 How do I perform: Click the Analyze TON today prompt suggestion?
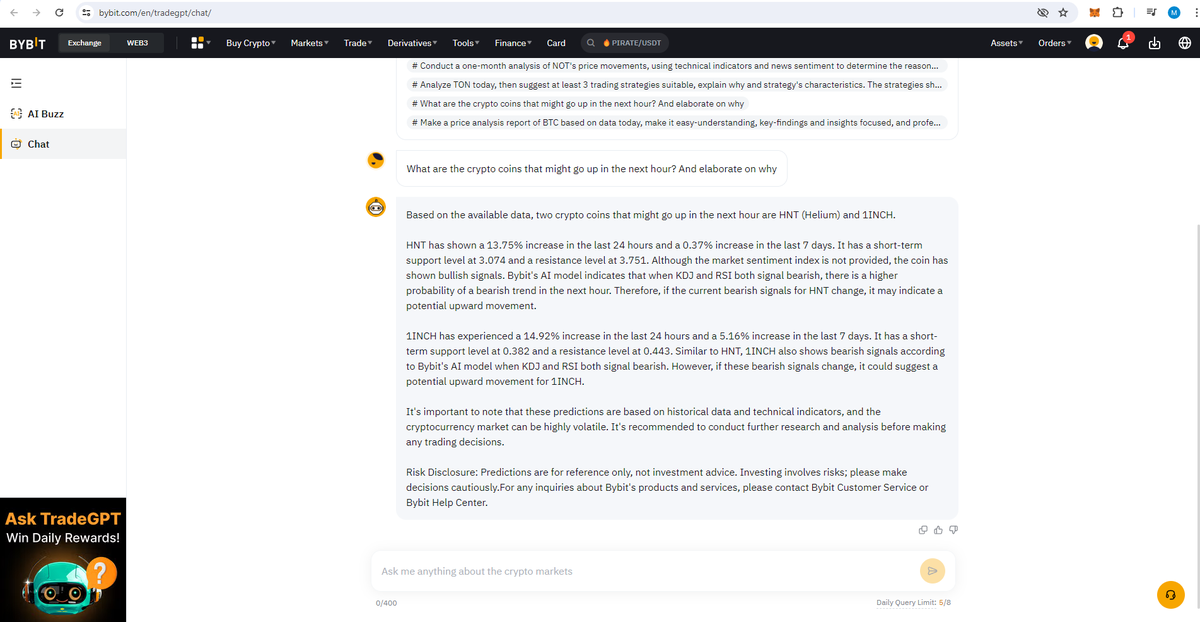pos(677,85)
